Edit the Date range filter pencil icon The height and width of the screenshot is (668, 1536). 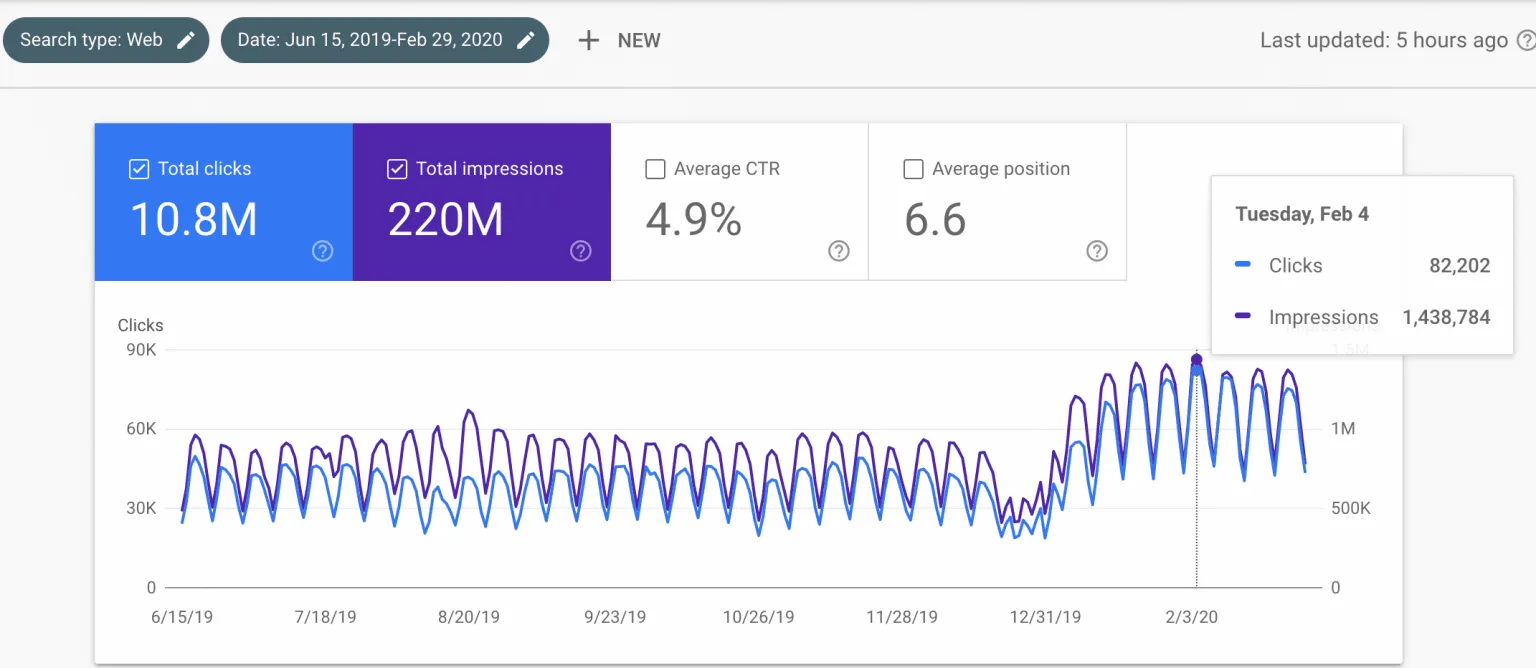point(525,40)
